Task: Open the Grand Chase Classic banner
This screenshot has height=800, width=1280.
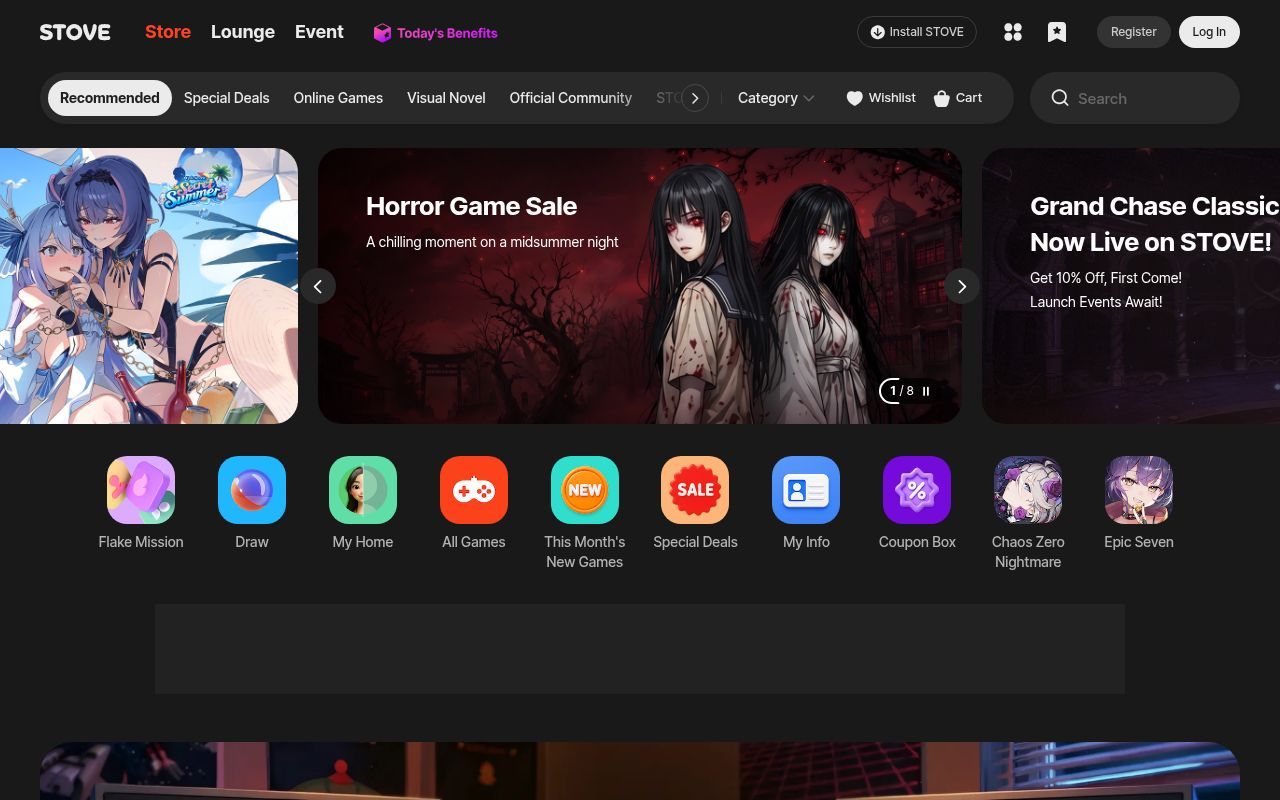Action: point(1131,286)
